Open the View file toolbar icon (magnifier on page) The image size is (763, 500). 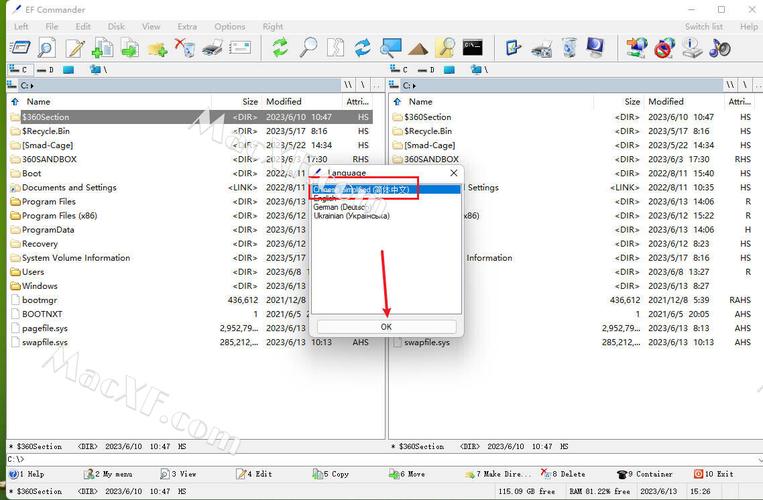(47, 48)
